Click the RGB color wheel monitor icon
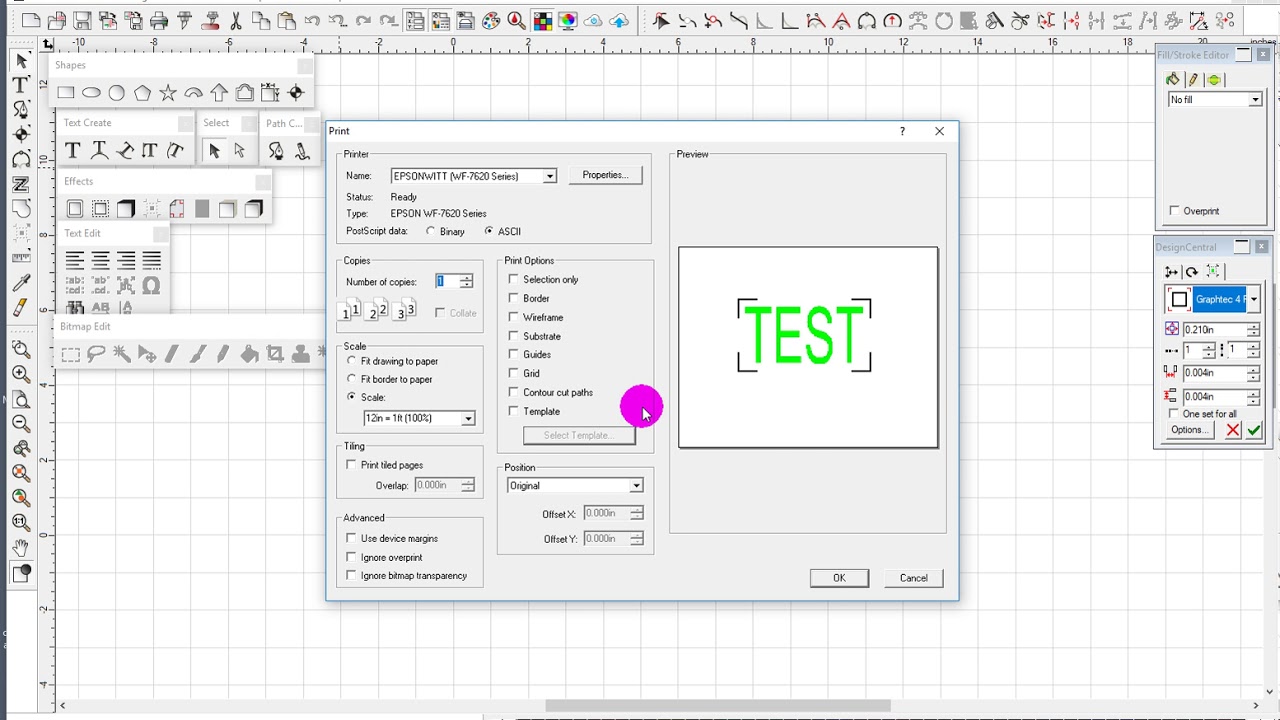 tap(568, 20)
